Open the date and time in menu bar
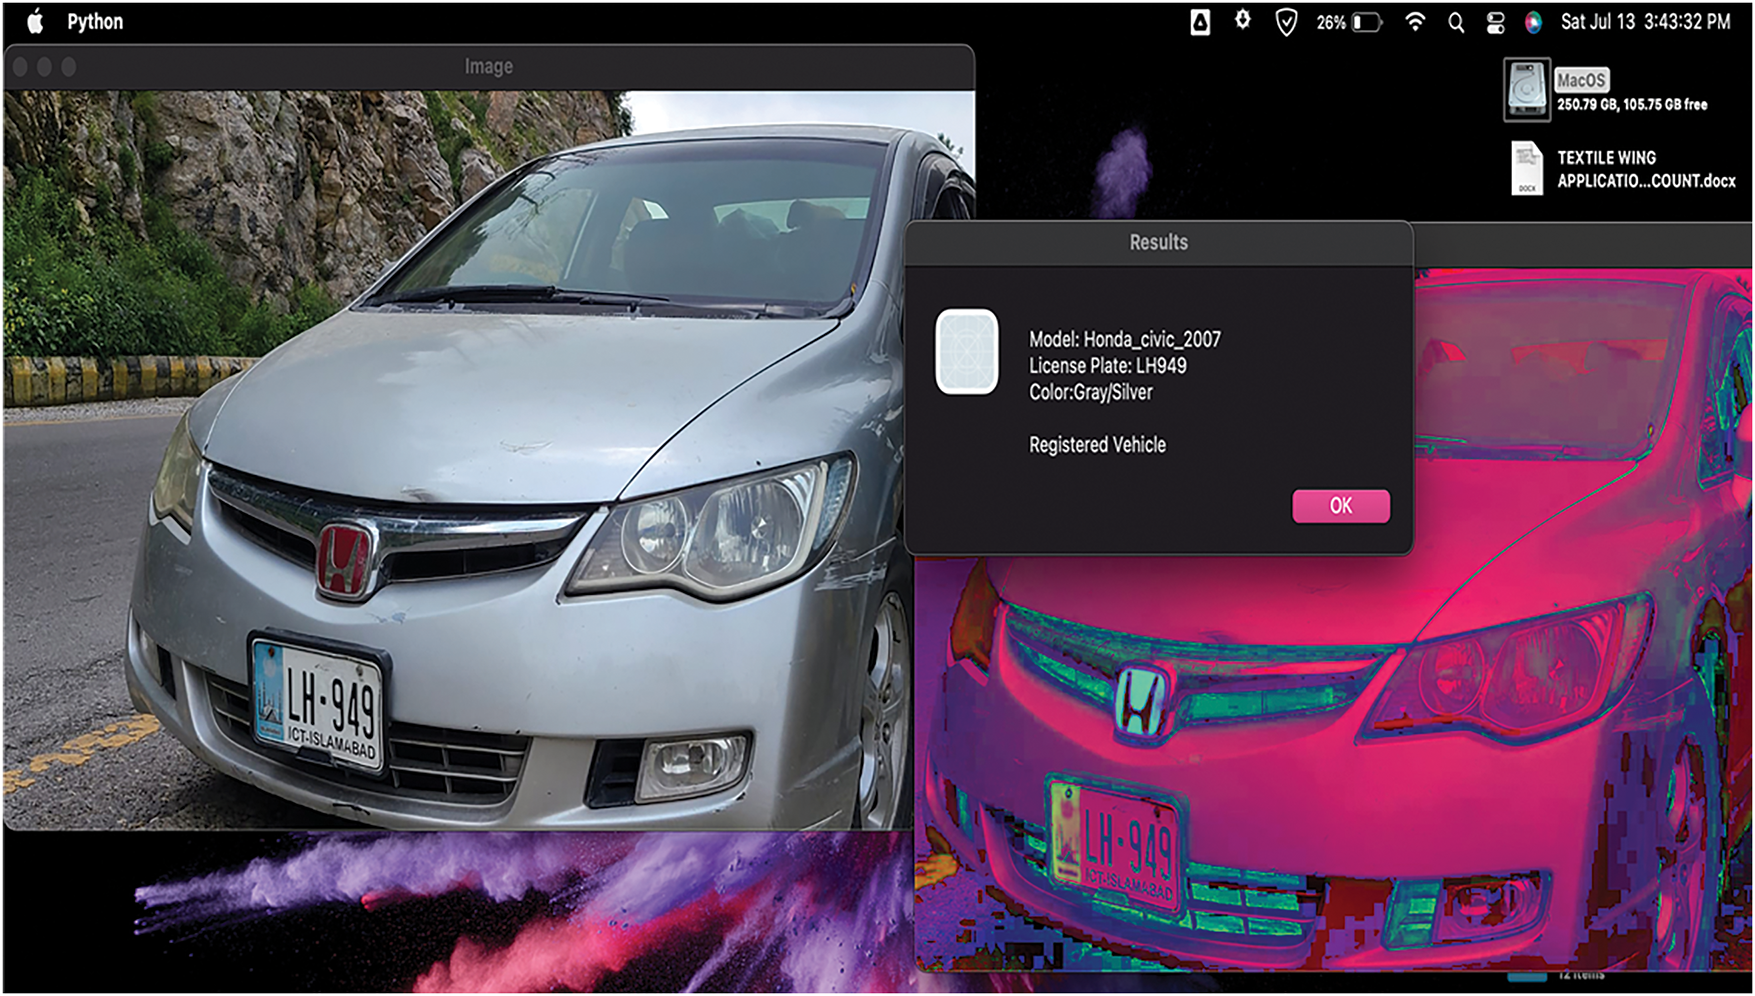This screenshot has width=1755, height=996. tap(1645, 22)
